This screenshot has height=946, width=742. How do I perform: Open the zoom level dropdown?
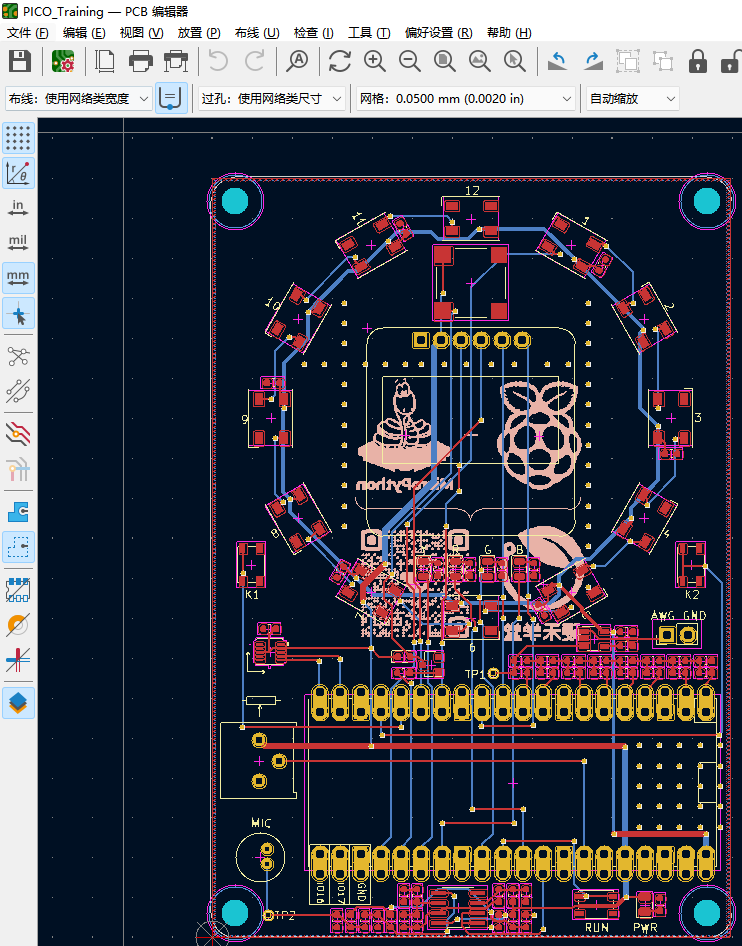pos(633,98)
